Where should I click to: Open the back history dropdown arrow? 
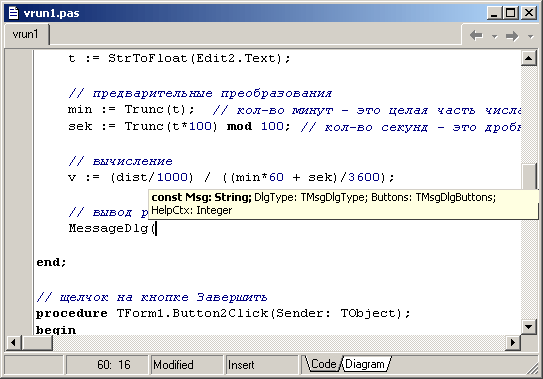pos(495,36)
